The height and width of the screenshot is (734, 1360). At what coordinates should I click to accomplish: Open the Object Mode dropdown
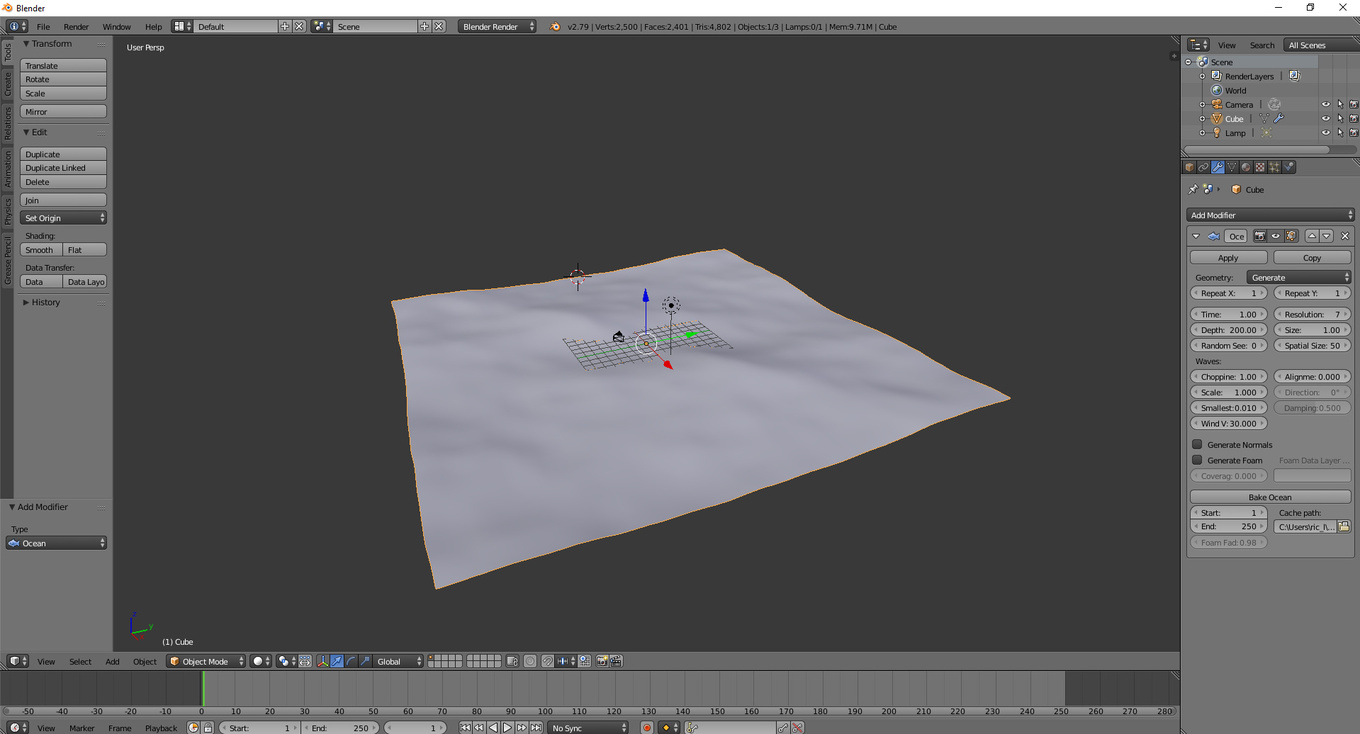coord(206,661)
